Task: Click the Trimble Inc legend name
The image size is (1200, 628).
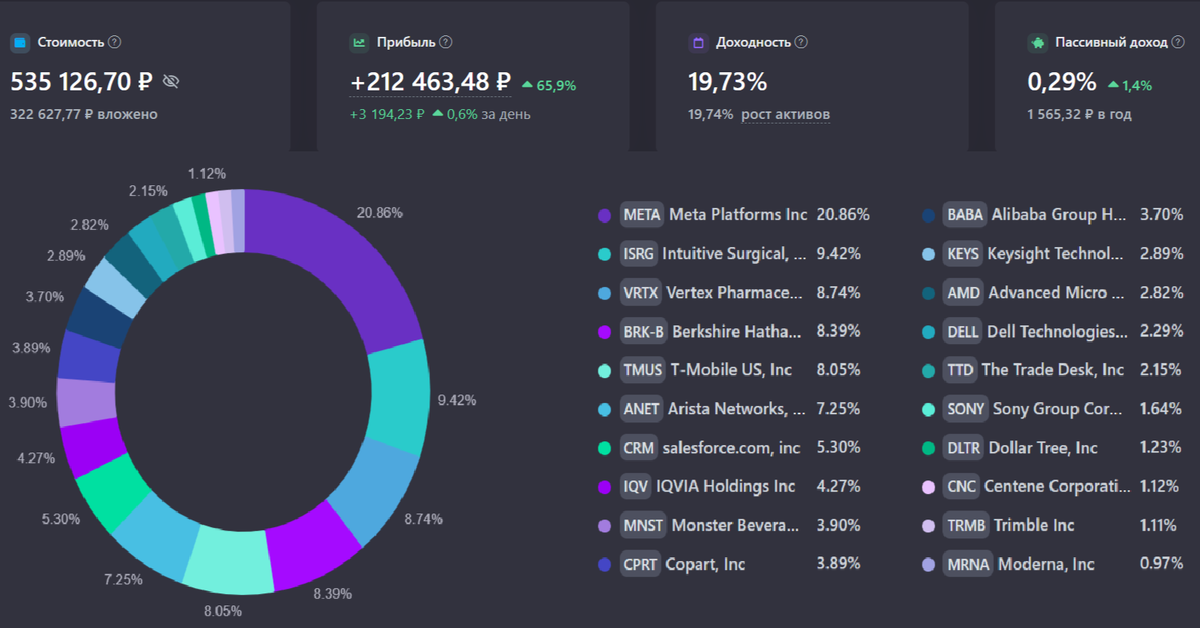Action: [x=1034, y=525]
